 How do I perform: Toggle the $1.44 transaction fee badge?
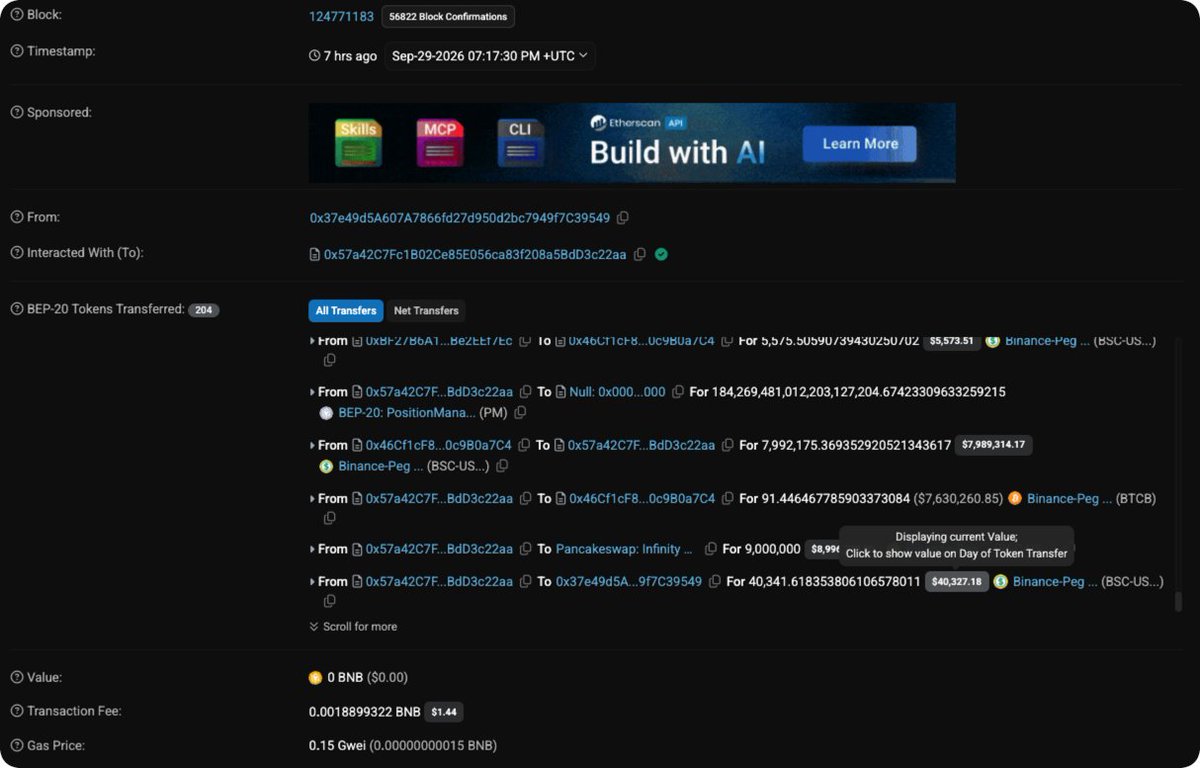click(444, 712)
